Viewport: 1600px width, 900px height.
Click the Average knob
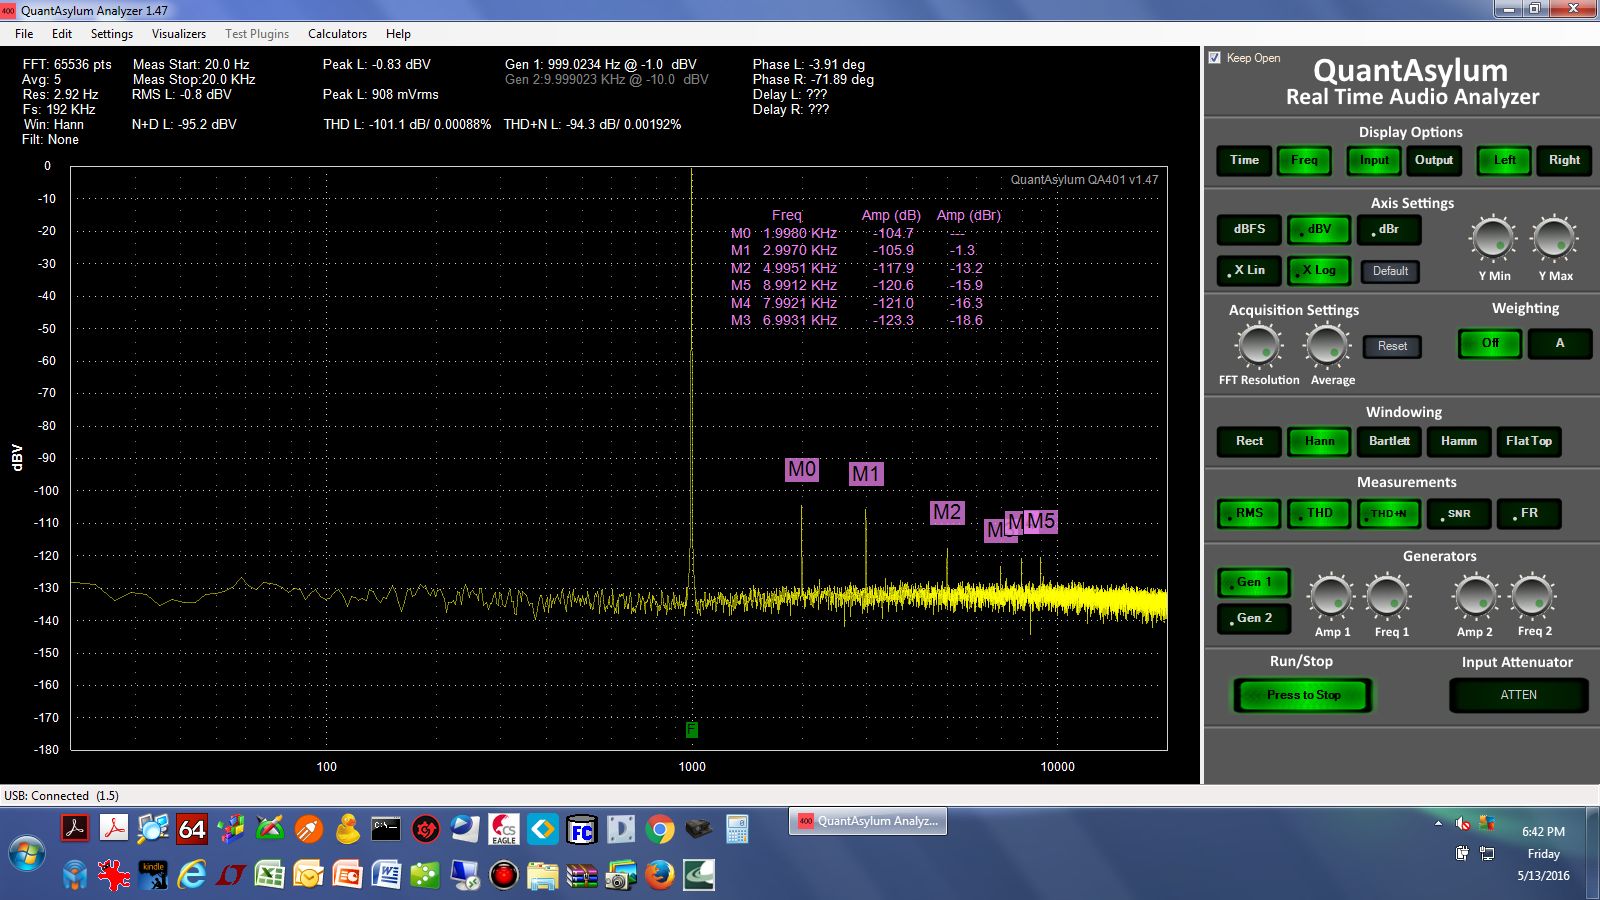pyautogui.click(x=1327, y=347)
